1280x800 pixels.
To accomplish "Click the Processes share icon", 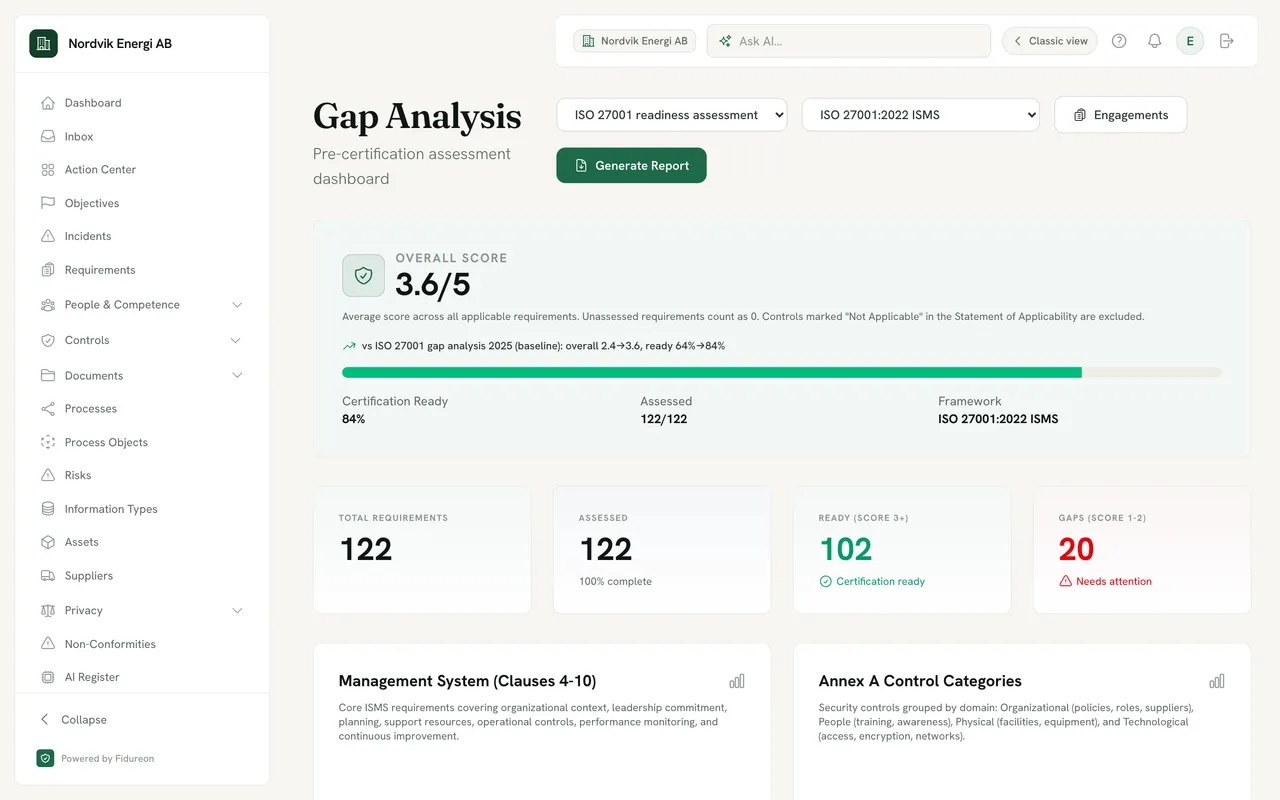I will (48, 409).
